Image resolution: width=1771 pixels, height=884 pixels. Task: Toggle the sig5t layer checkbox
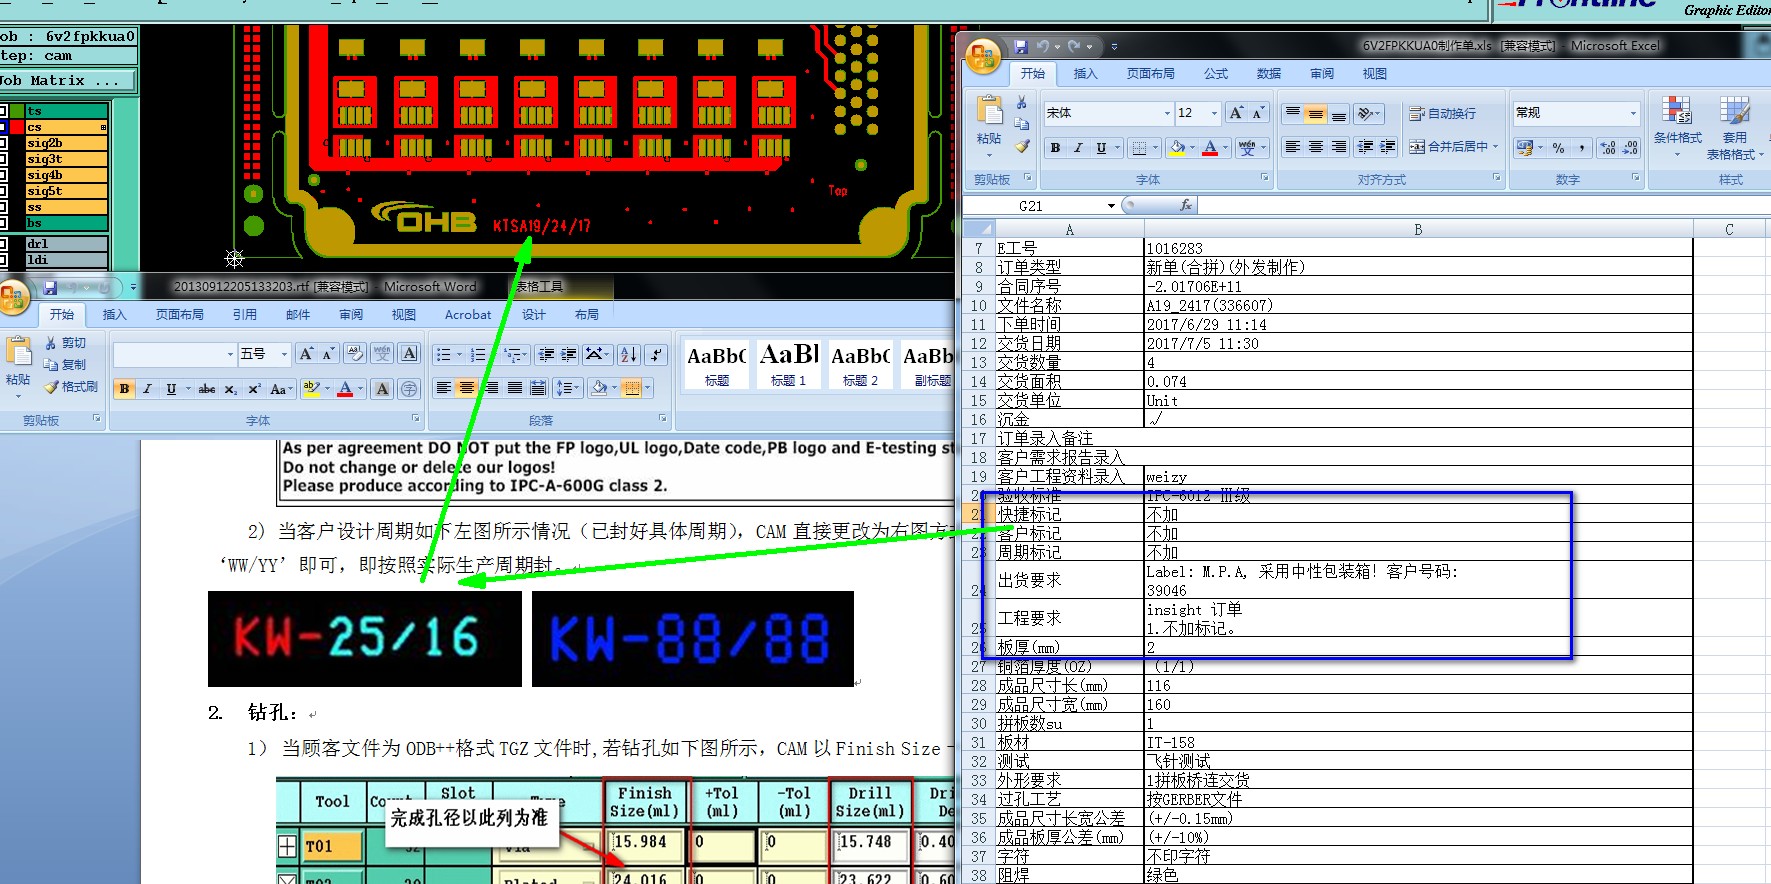click(5, 191)
